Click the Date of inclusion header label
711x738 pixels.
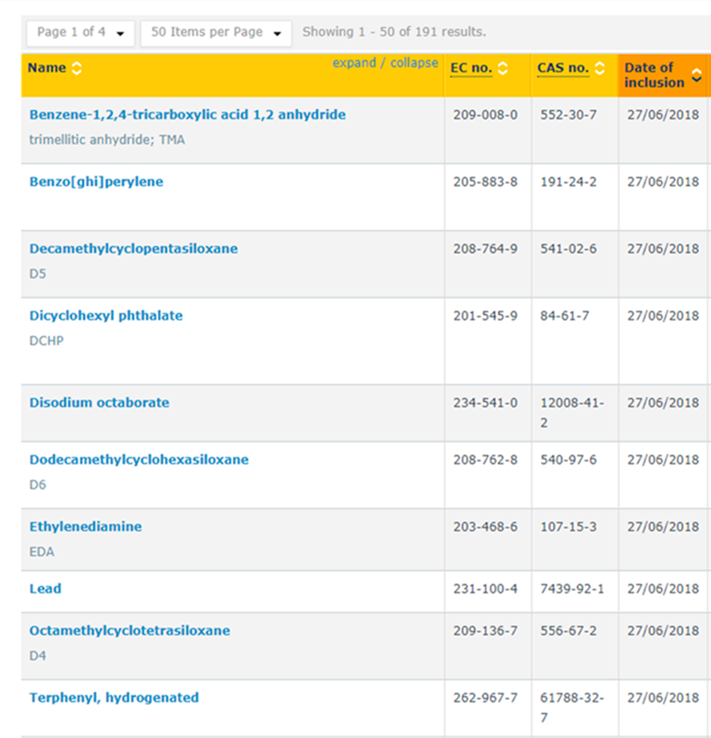point(653,75)
